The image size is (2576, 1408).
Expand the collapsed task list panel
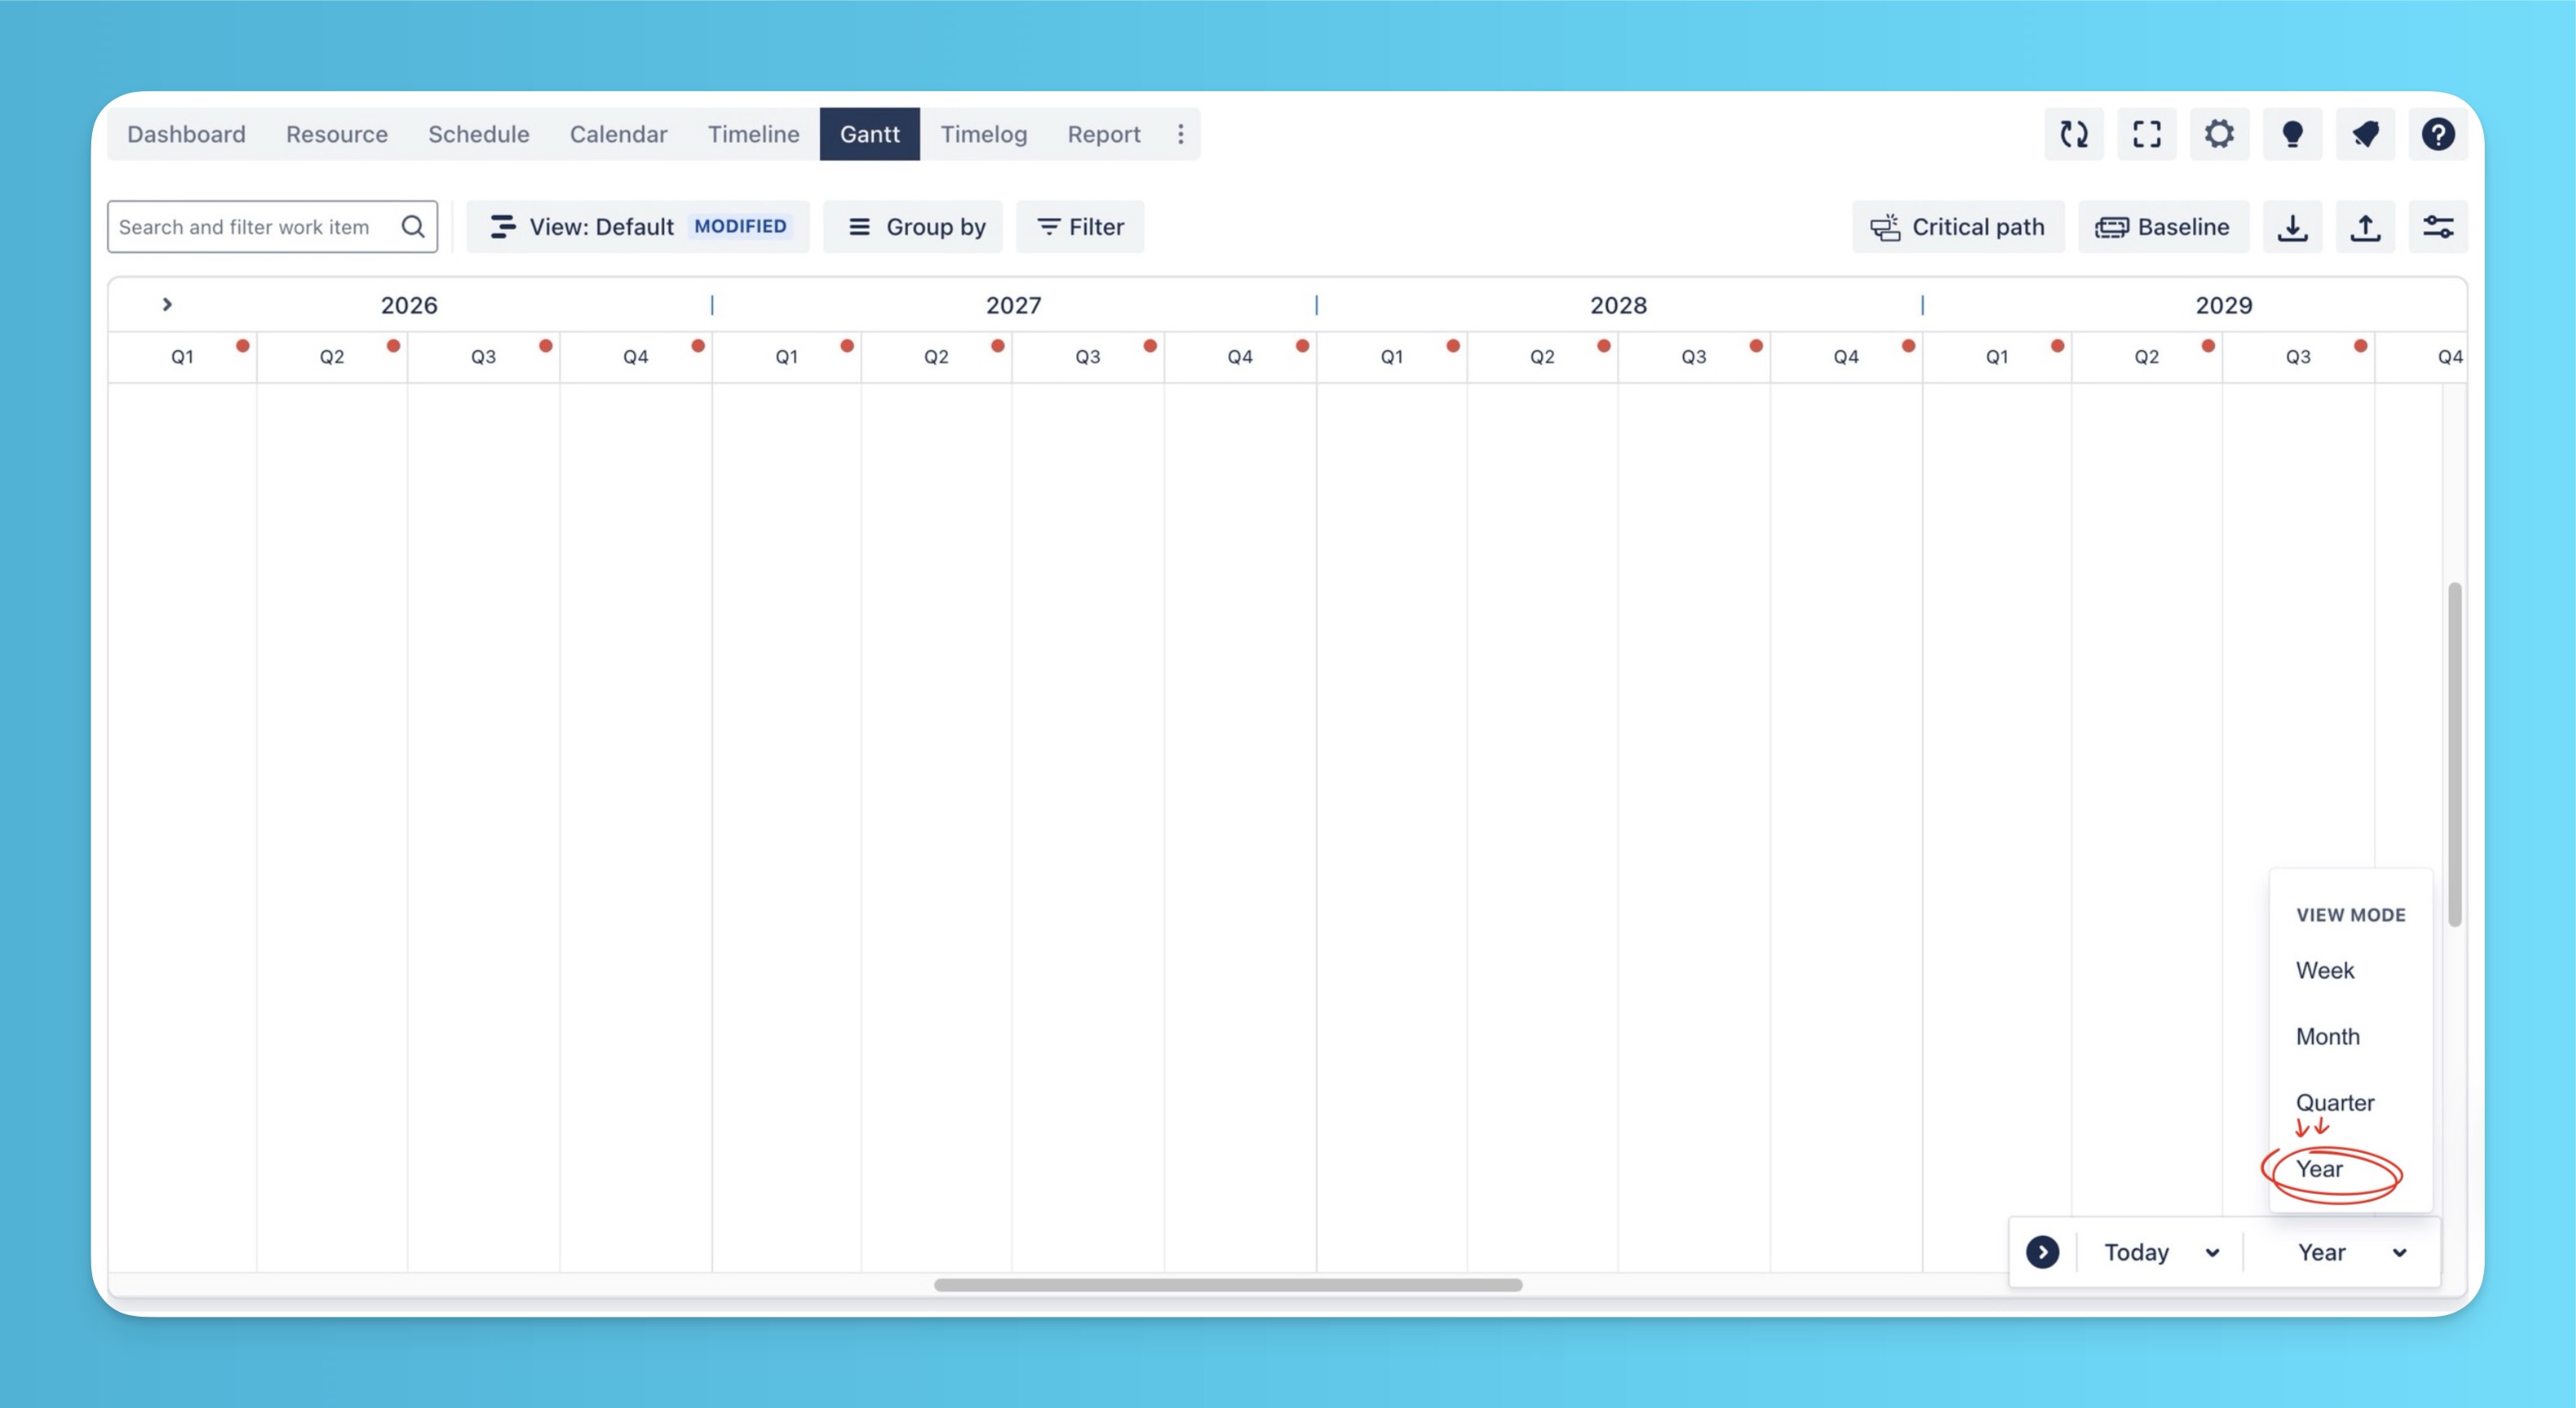pos(167,304)
